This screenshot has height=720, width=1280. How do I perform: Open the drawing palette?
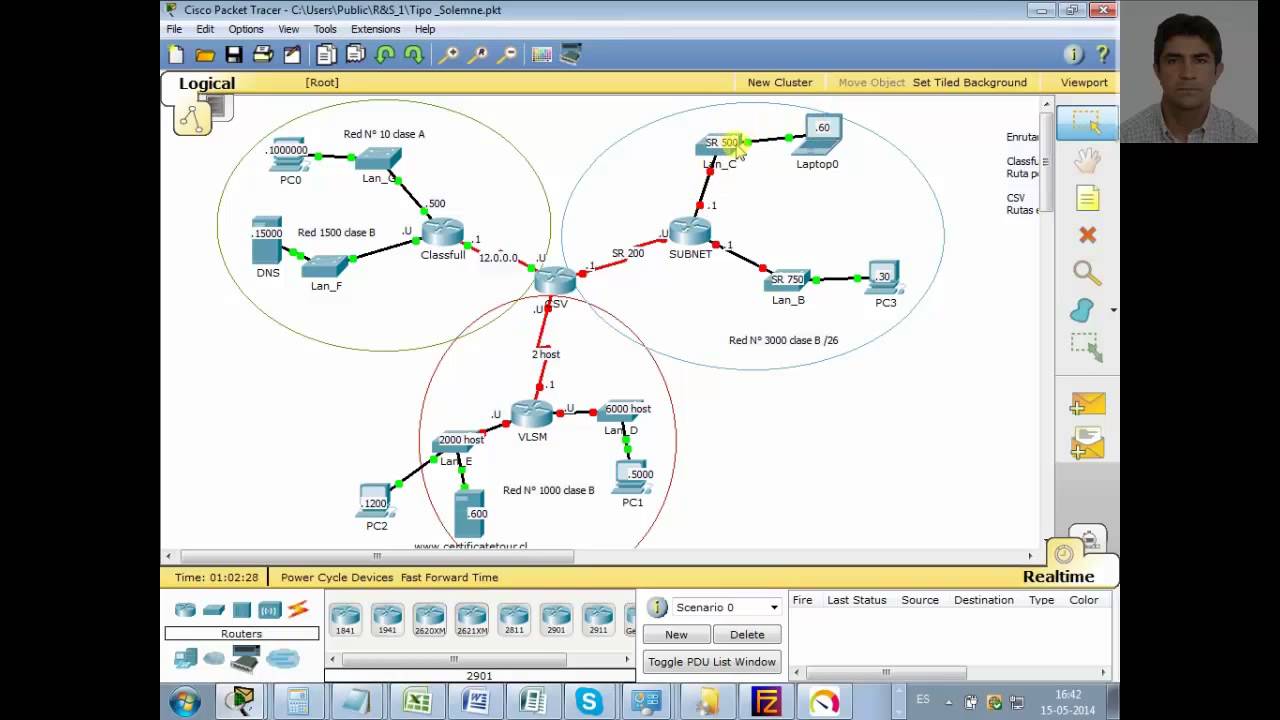[x=542, y=55]
